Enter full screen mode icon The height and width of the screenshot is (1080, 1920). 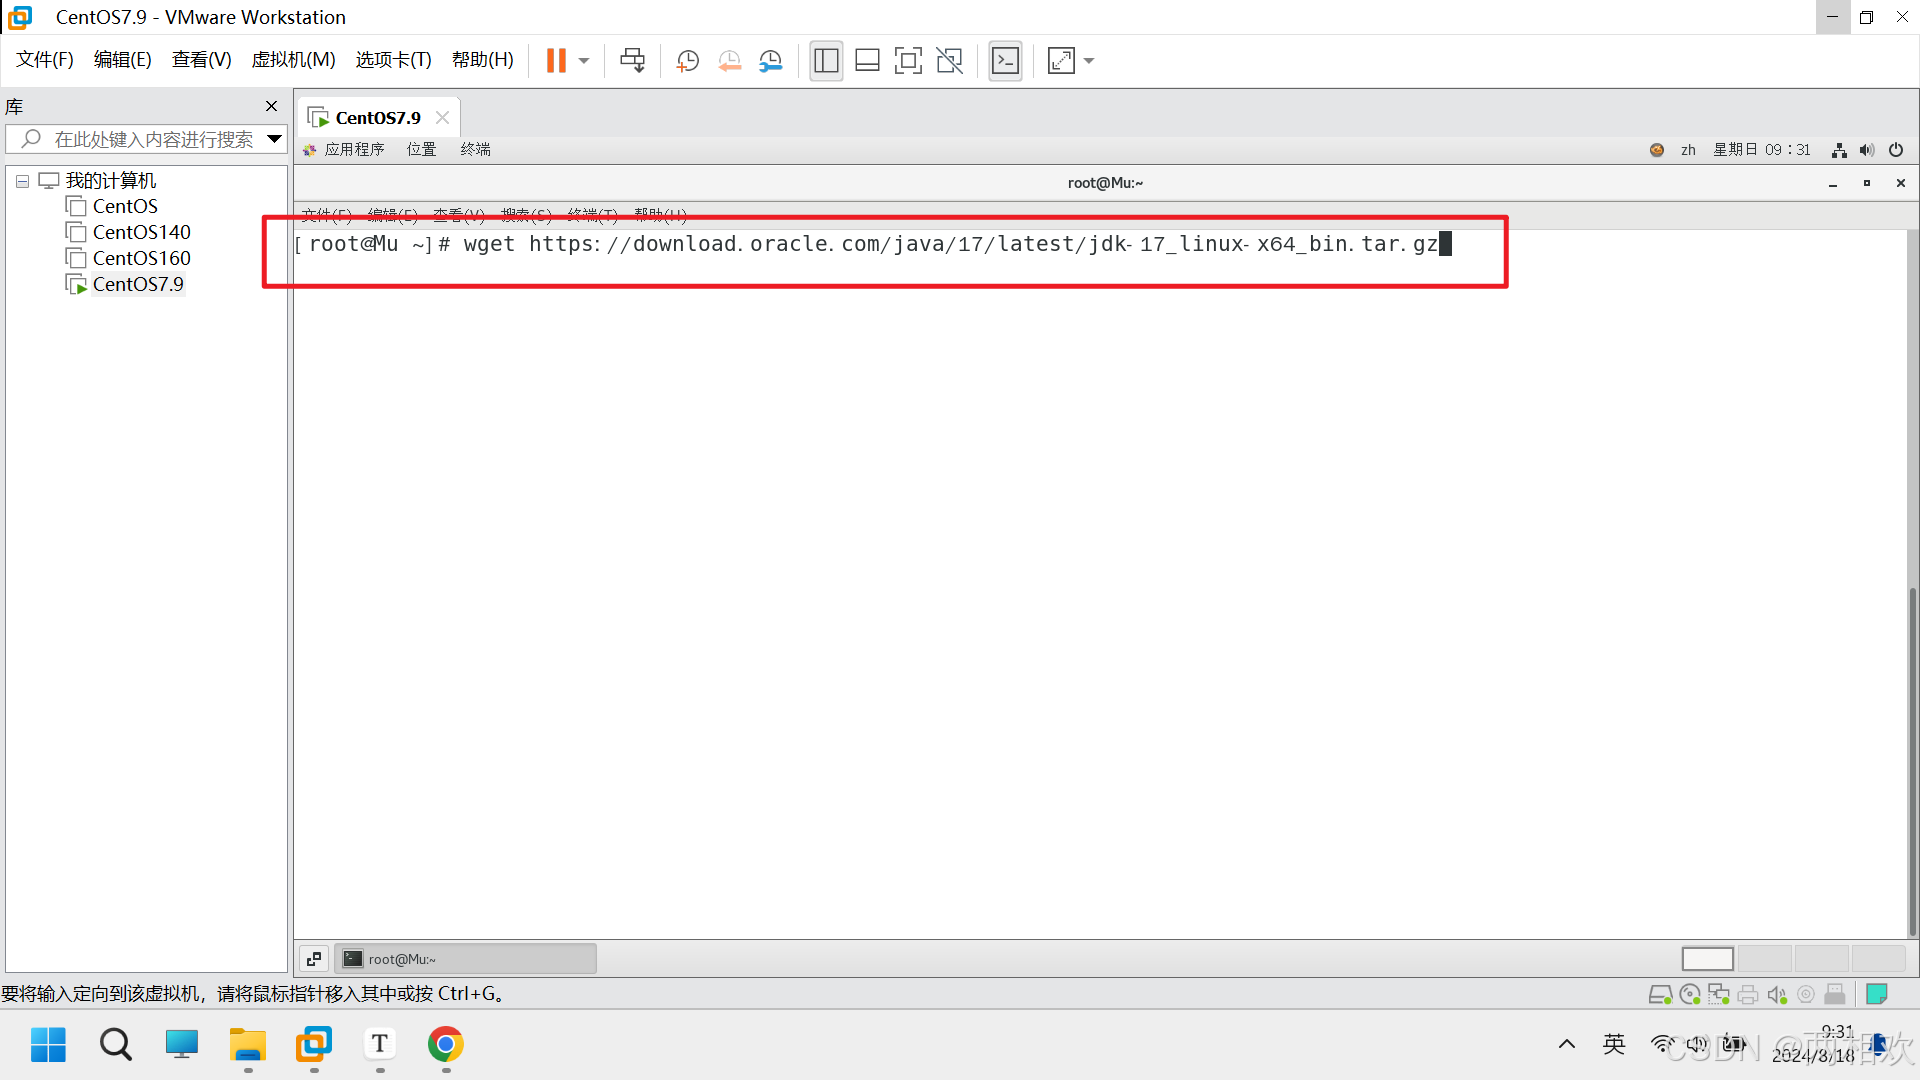[x=908, y=61]
